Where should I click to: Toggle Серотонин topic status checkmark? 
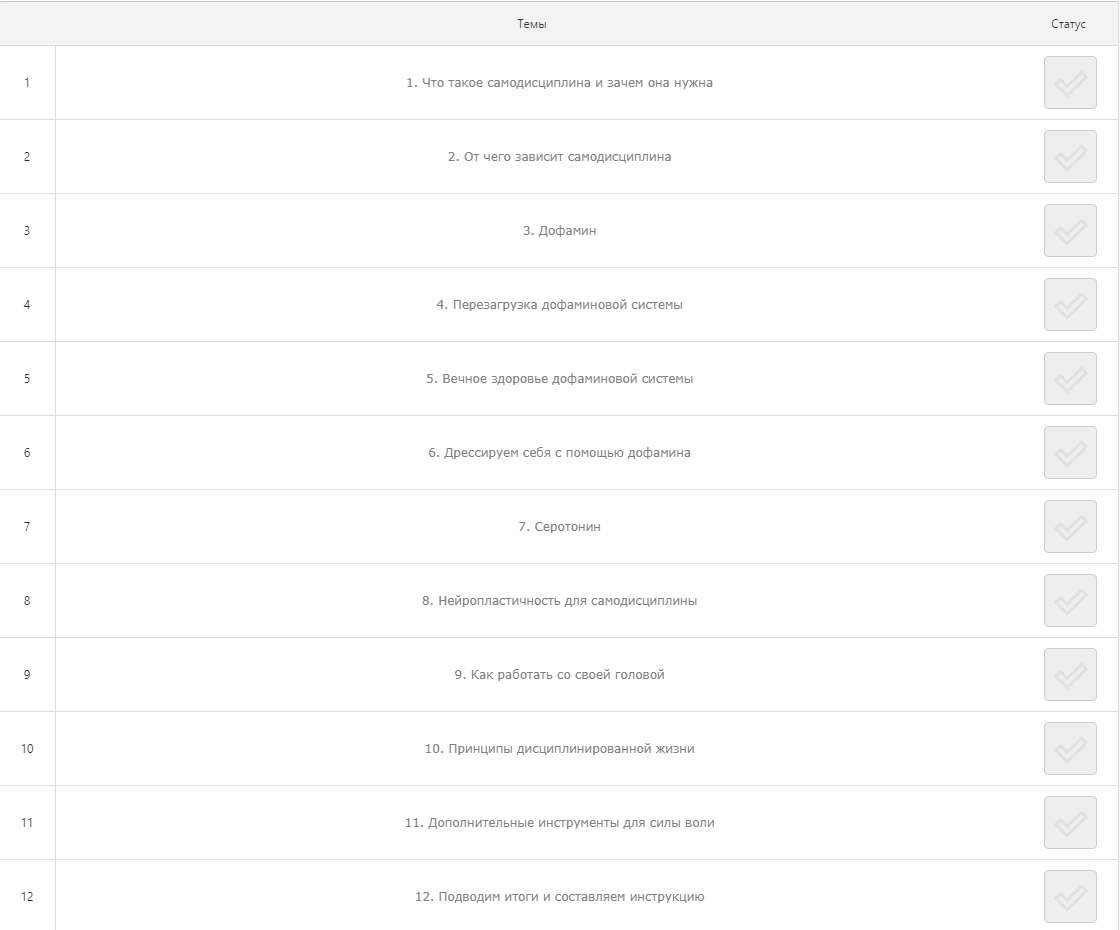1070,527
